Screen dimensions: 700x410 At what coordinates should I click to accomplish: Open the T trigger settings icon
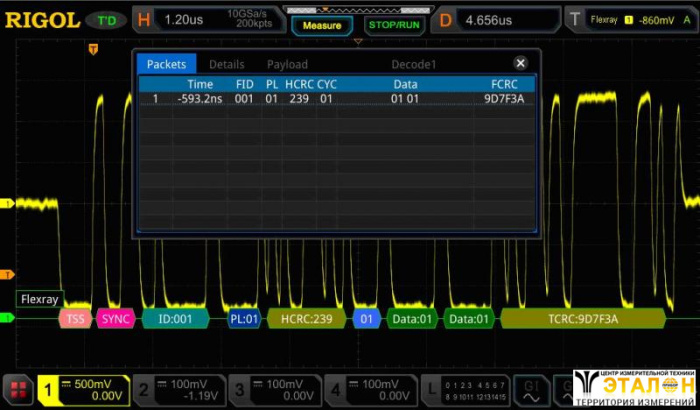[574, 20]
